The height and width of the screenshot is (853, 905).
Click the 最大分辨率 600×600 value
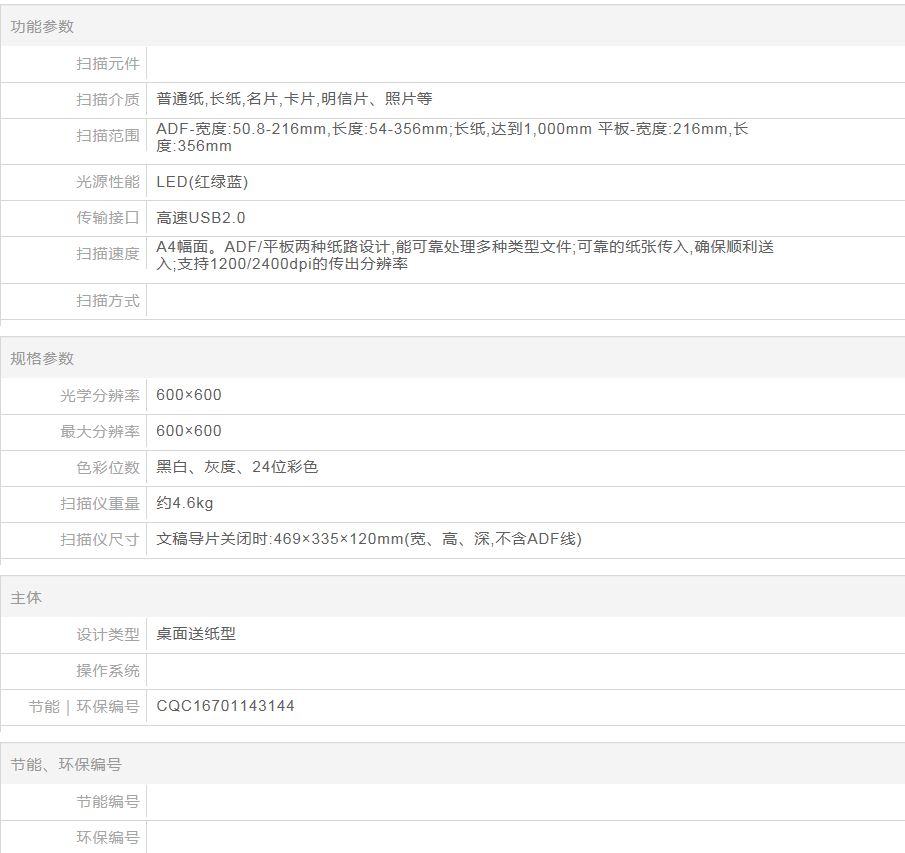189,431
